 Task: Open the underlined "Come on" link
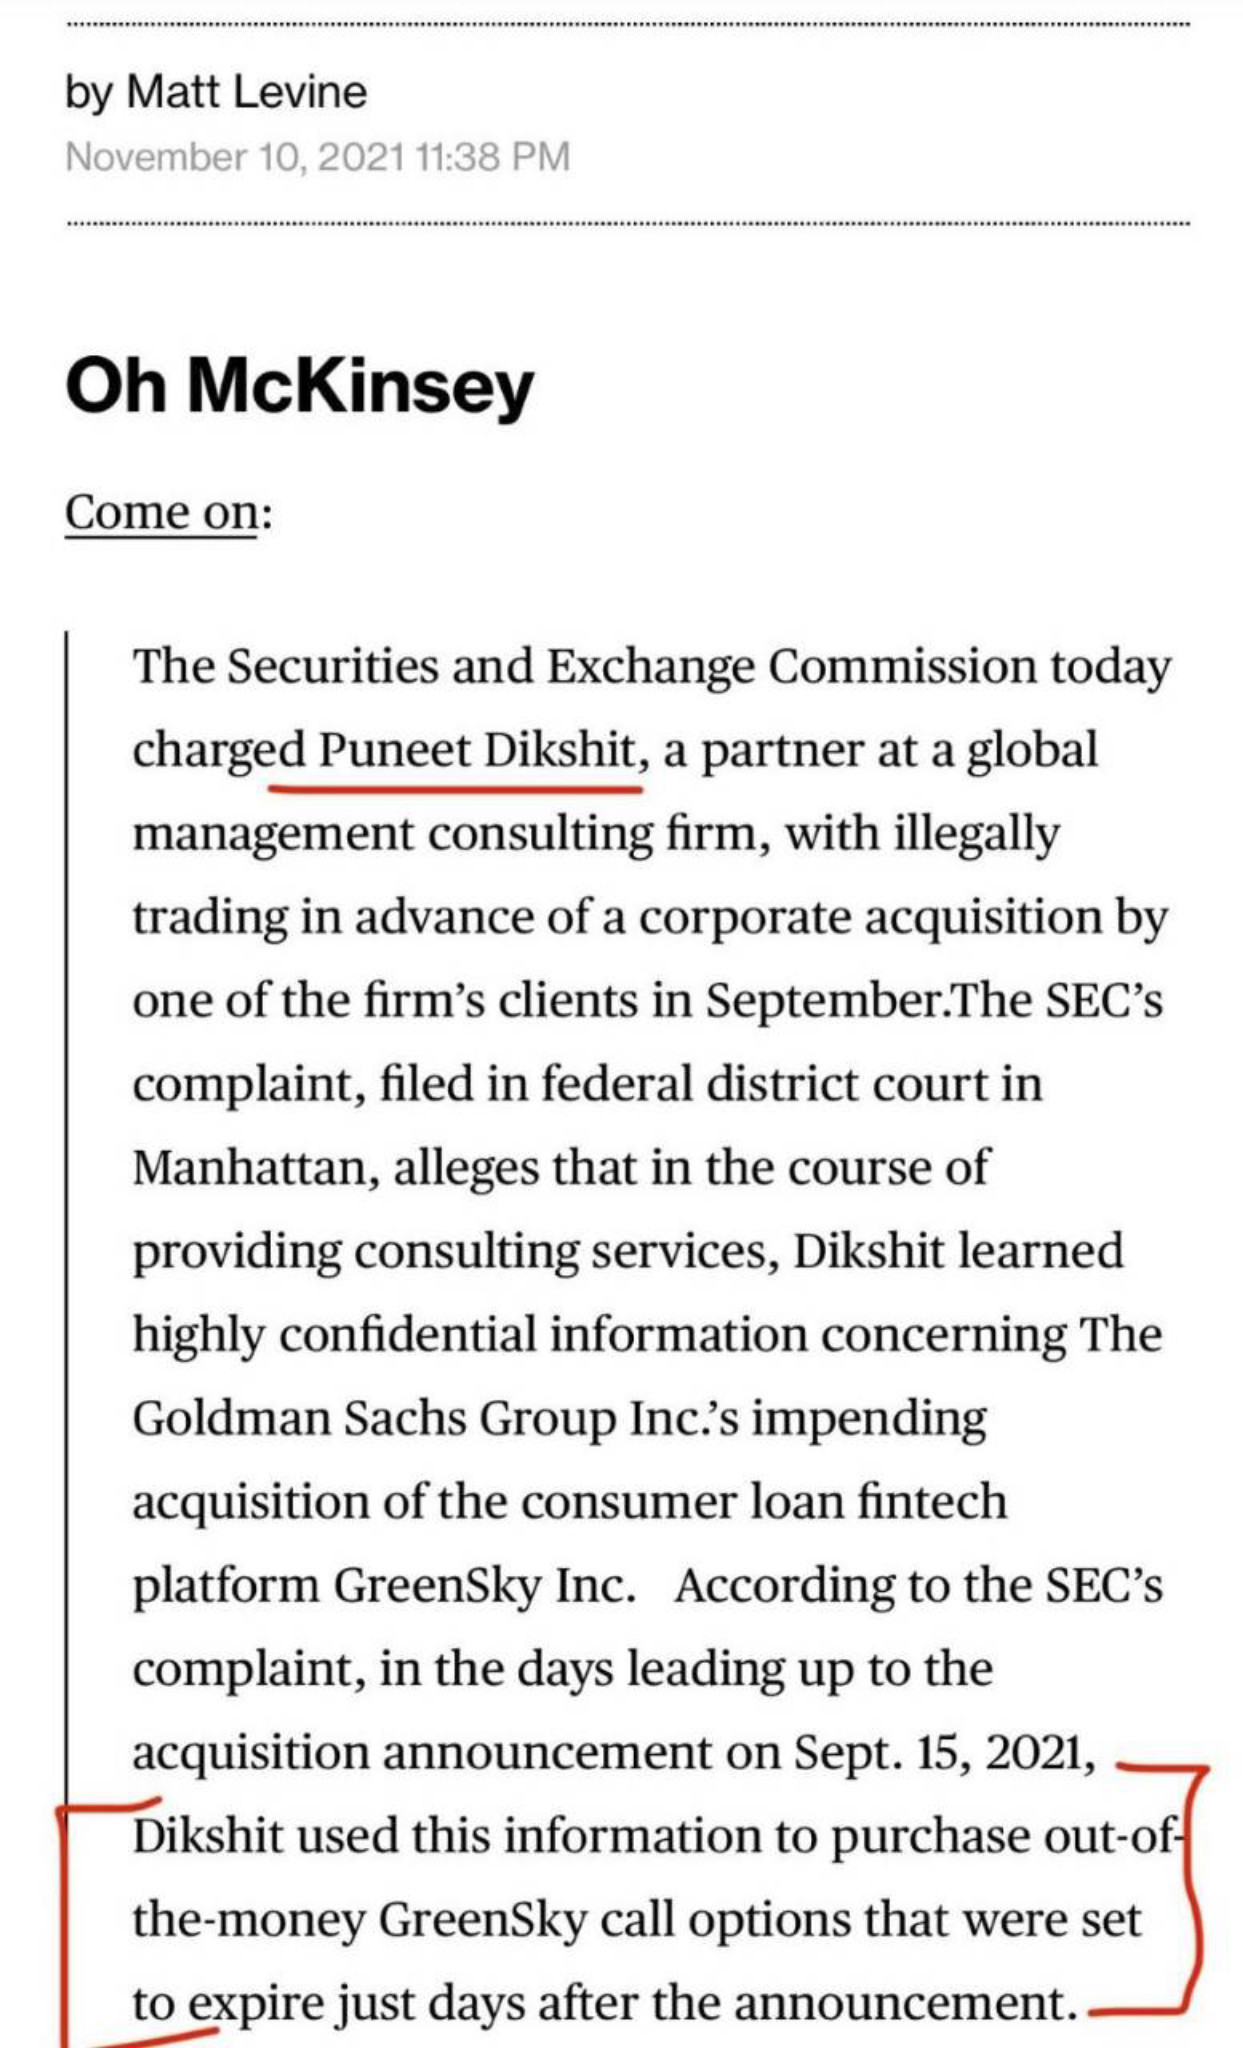(x=161, y=513)
